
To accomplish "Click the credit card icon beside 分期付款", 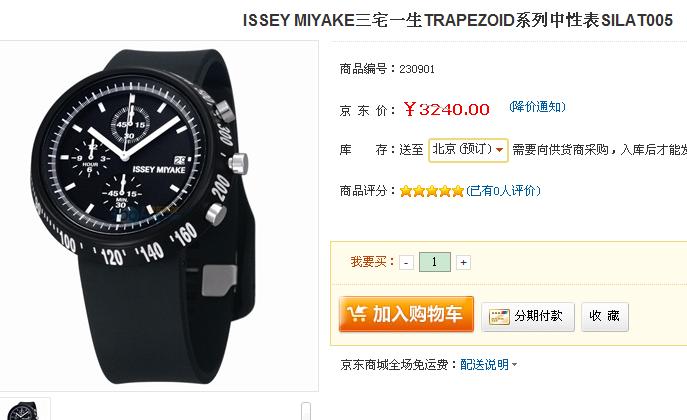I will [x=499, y=317].
